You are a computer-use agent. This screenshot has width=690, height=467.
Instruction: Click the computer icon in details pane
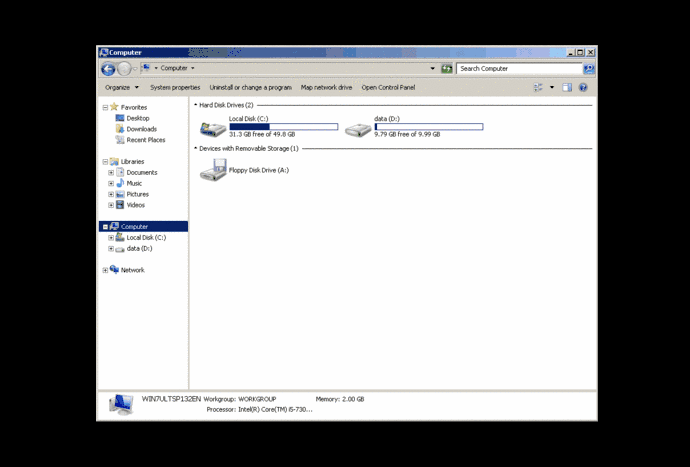click(121, 404)
